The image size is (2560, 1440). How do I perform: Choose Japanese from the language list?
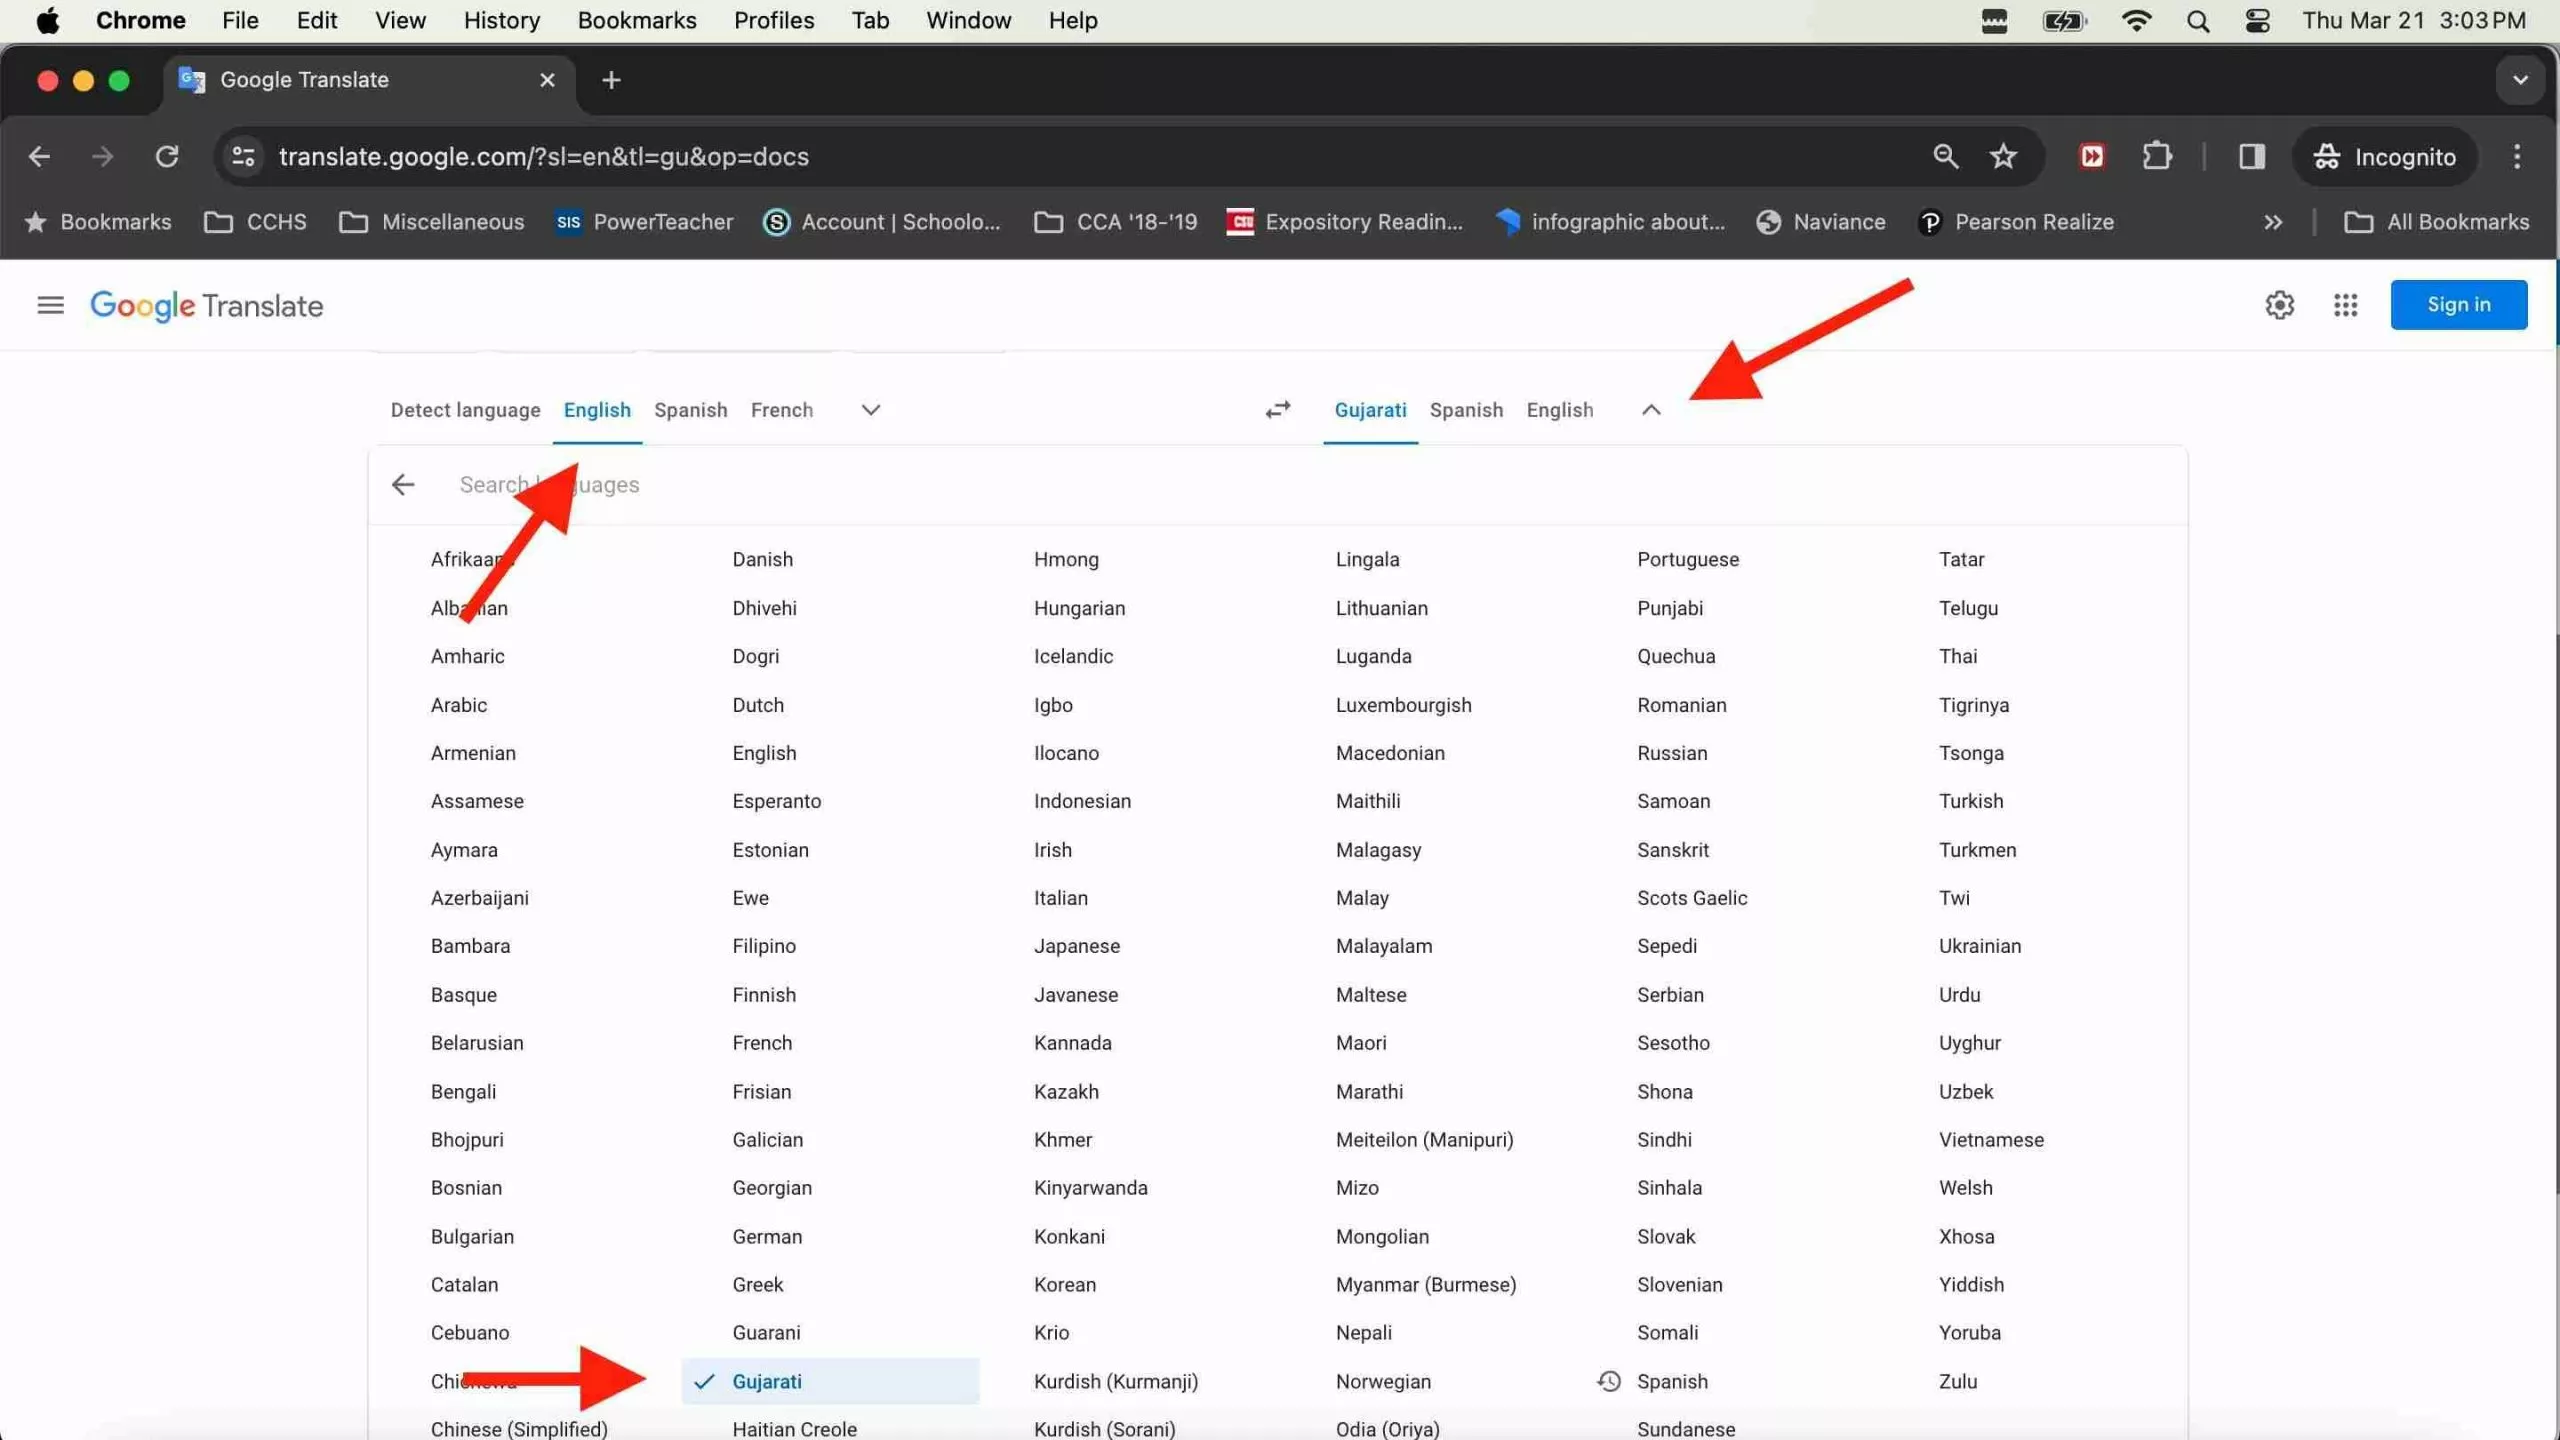(1076, 945)
